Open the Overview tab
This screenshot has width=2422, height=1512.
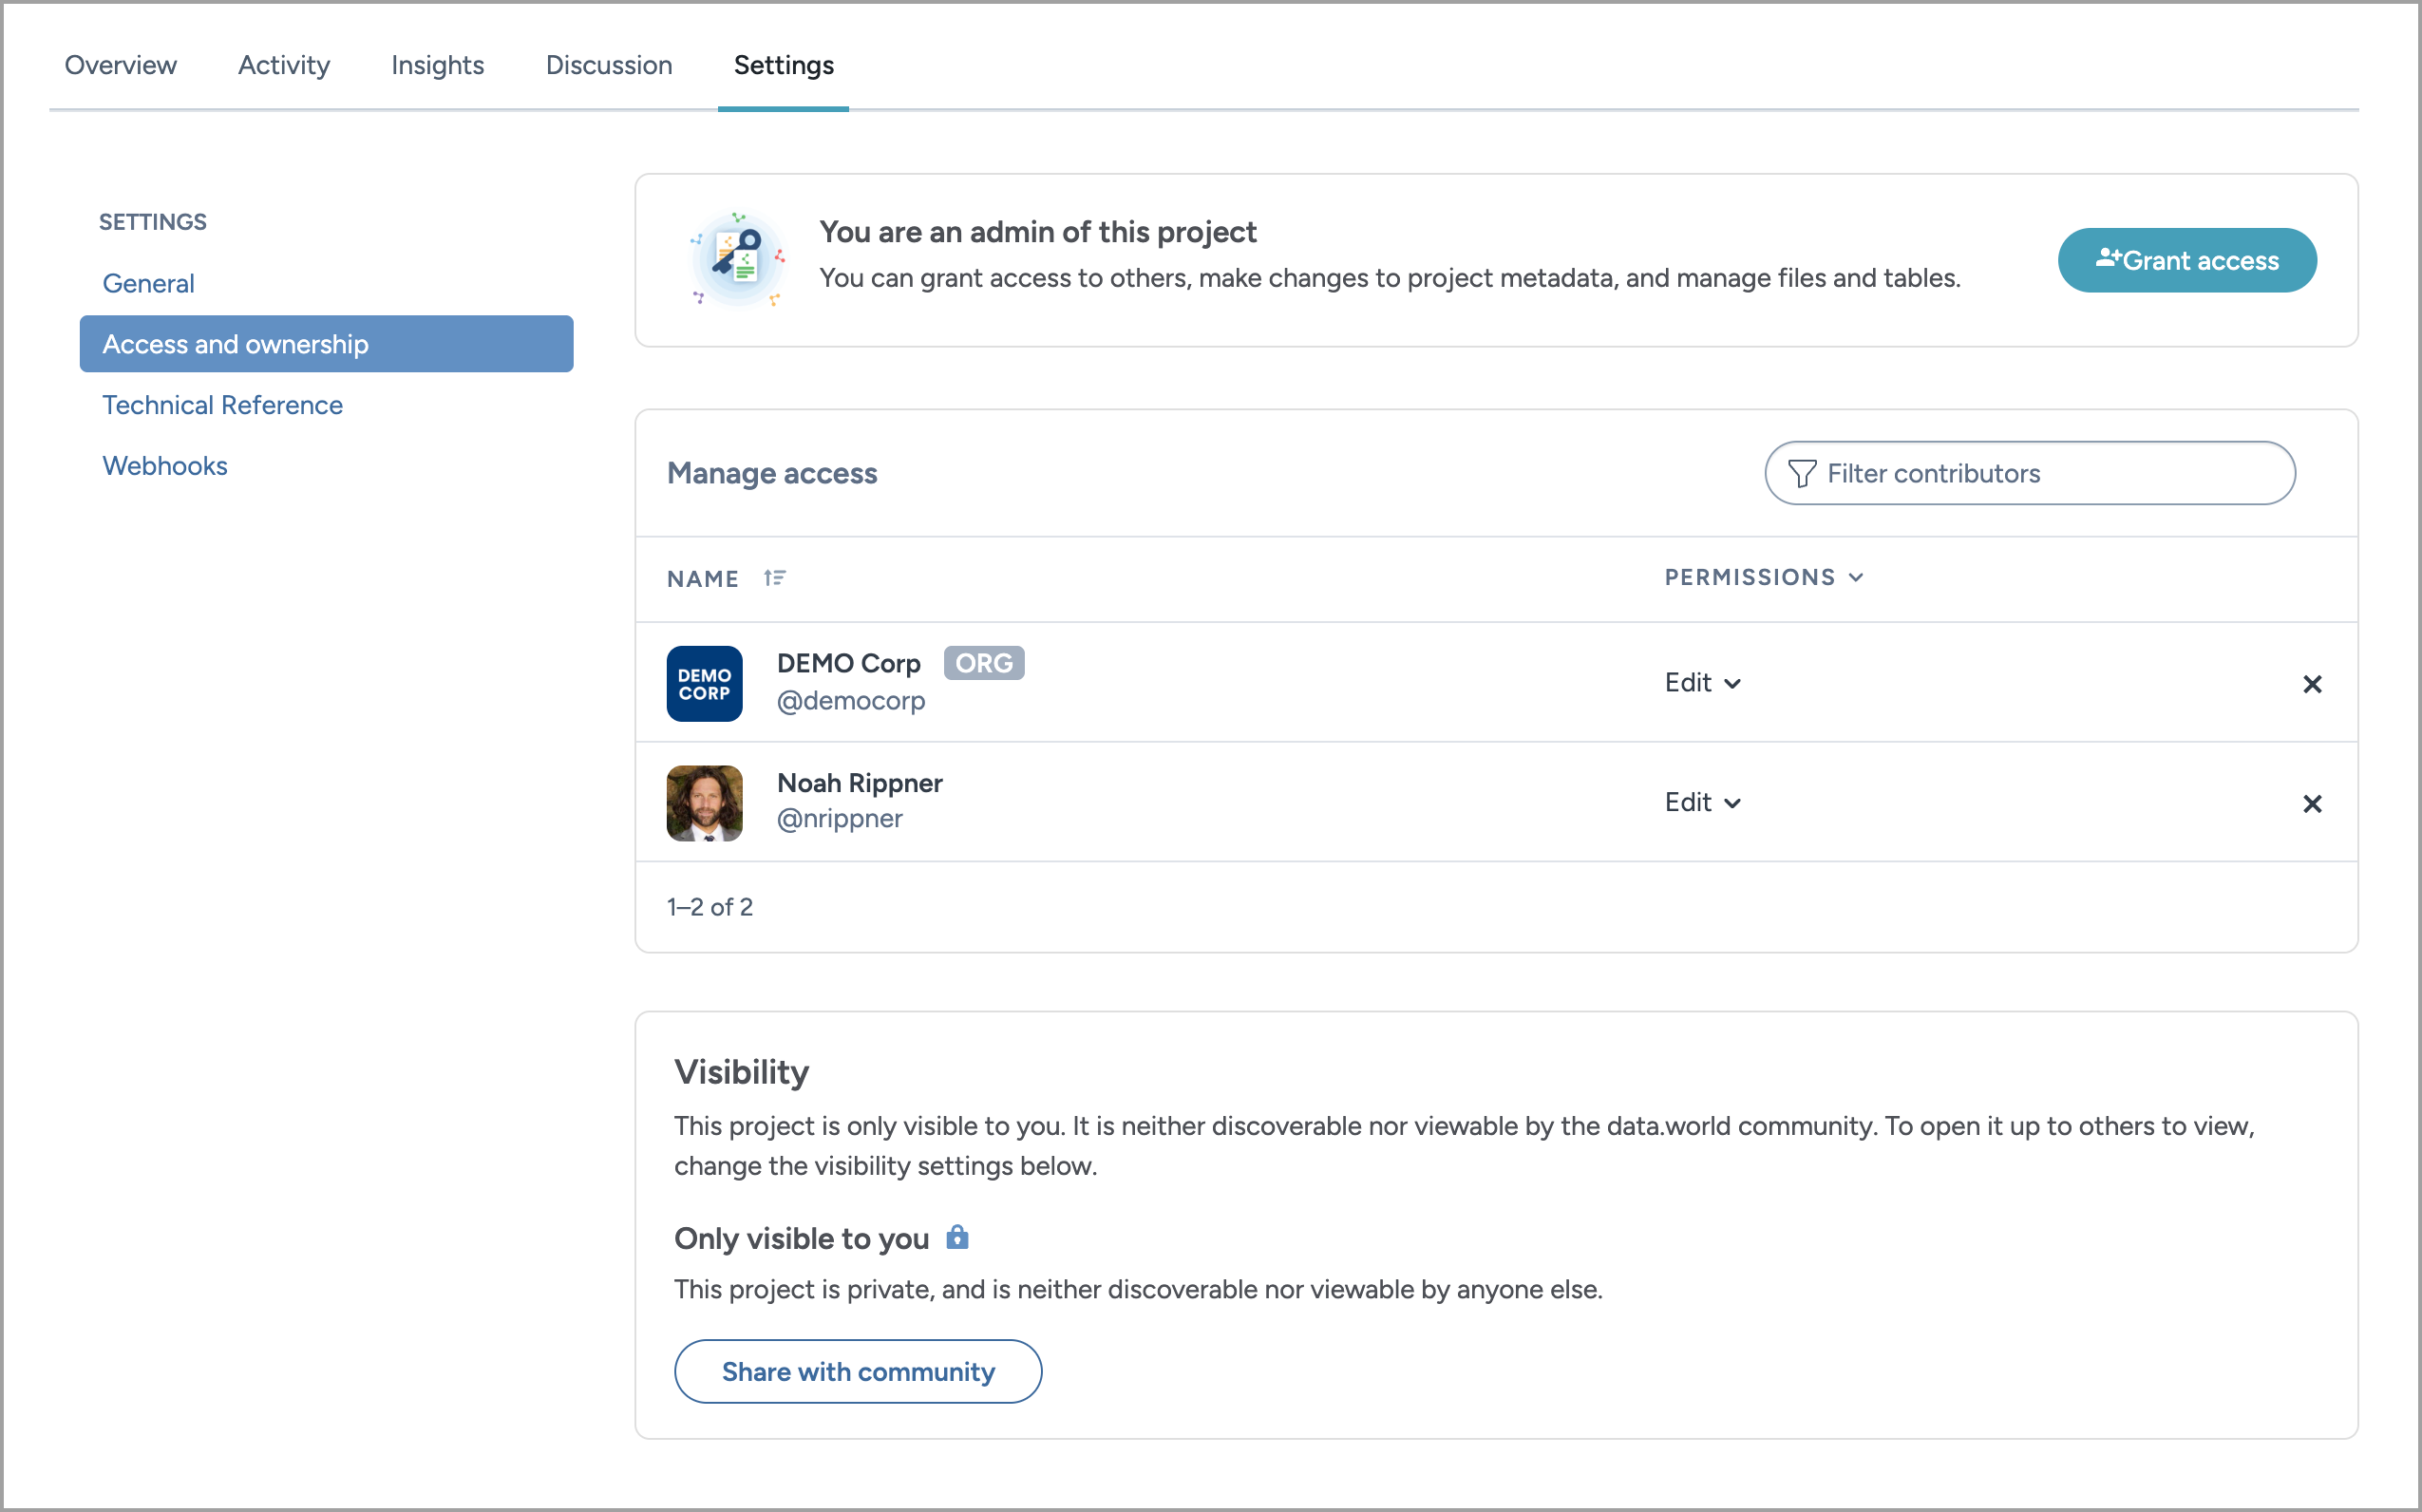(x=120, y=65)
